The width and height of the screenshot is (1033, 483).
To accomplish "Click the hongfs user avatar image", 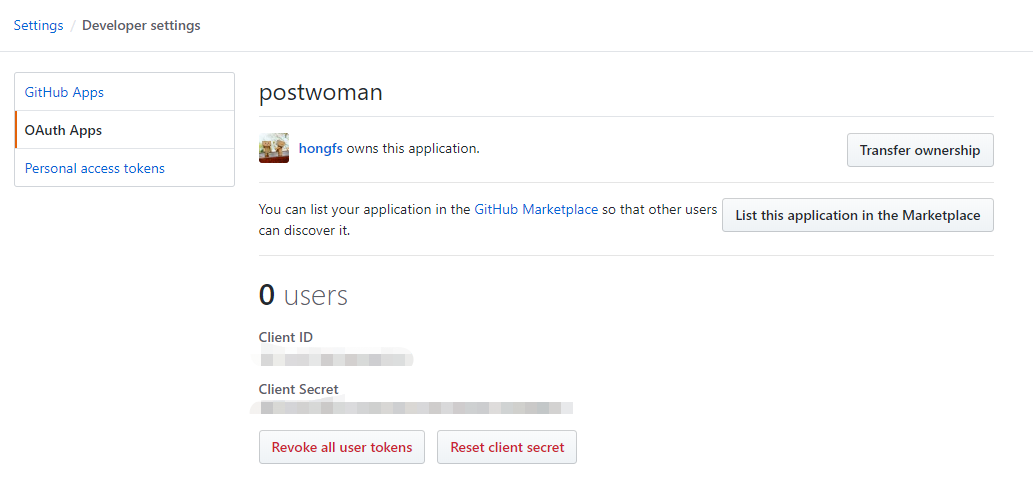I will (274, 148).
